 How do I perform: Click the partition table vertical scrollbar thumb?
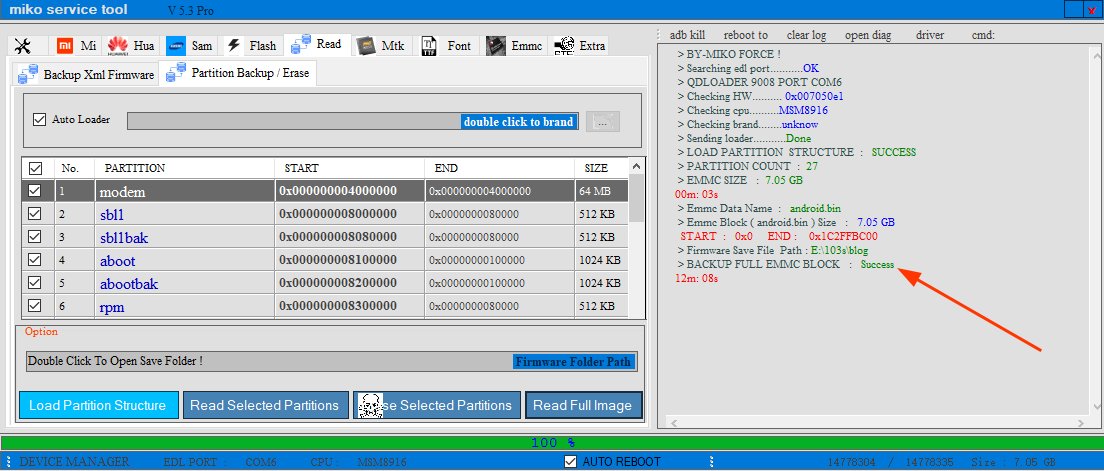point(636,198)
